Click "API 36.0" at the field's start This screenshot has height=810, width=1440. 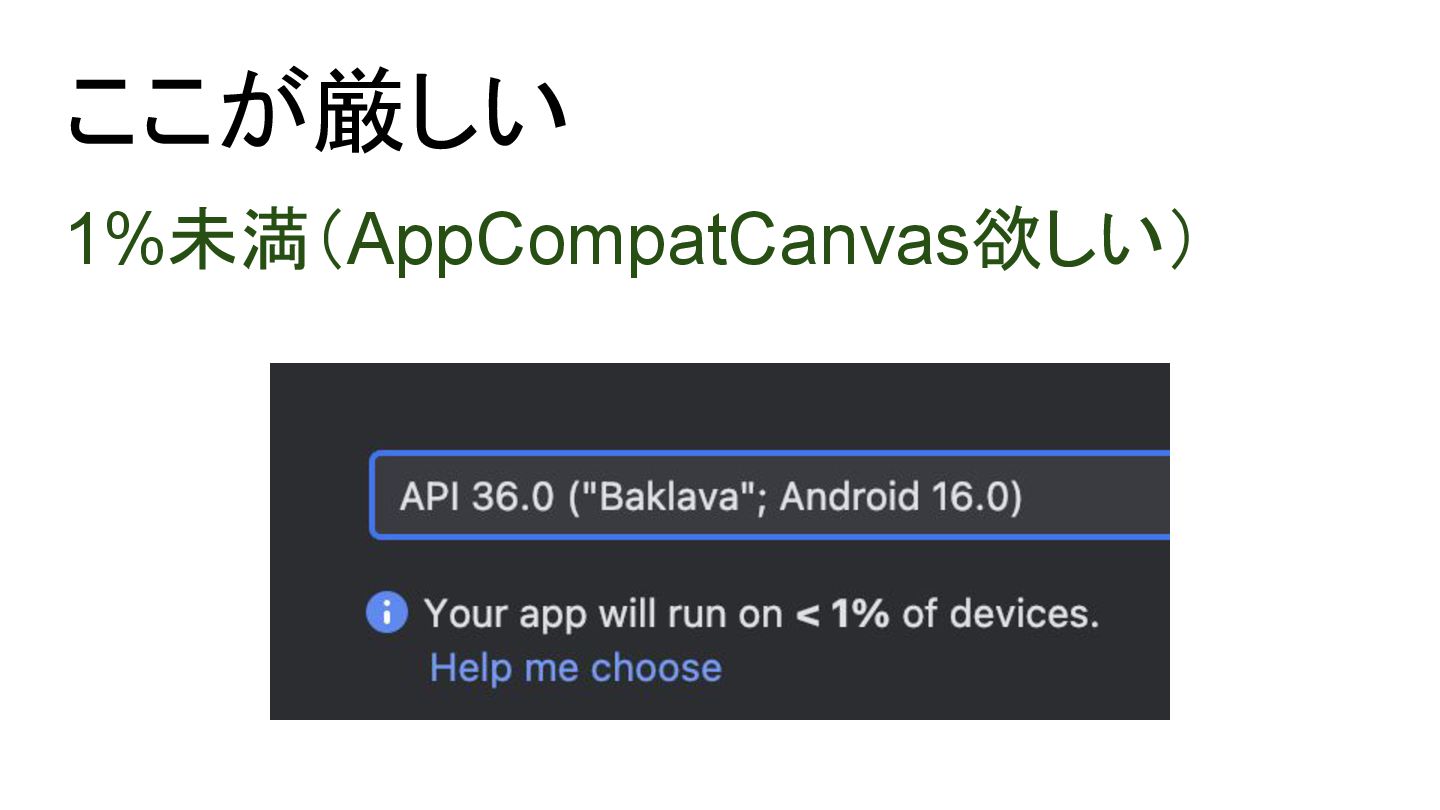point(476,497)
